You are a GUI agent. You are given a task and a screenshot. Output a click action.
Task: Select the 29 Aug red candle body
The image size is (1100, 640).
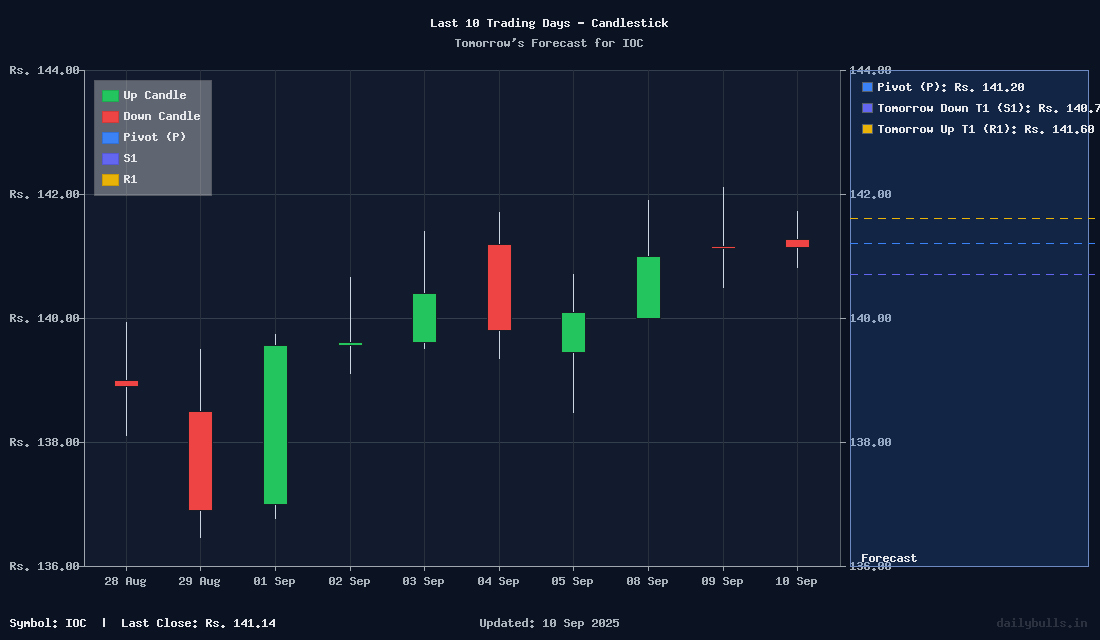pos(201,461)
